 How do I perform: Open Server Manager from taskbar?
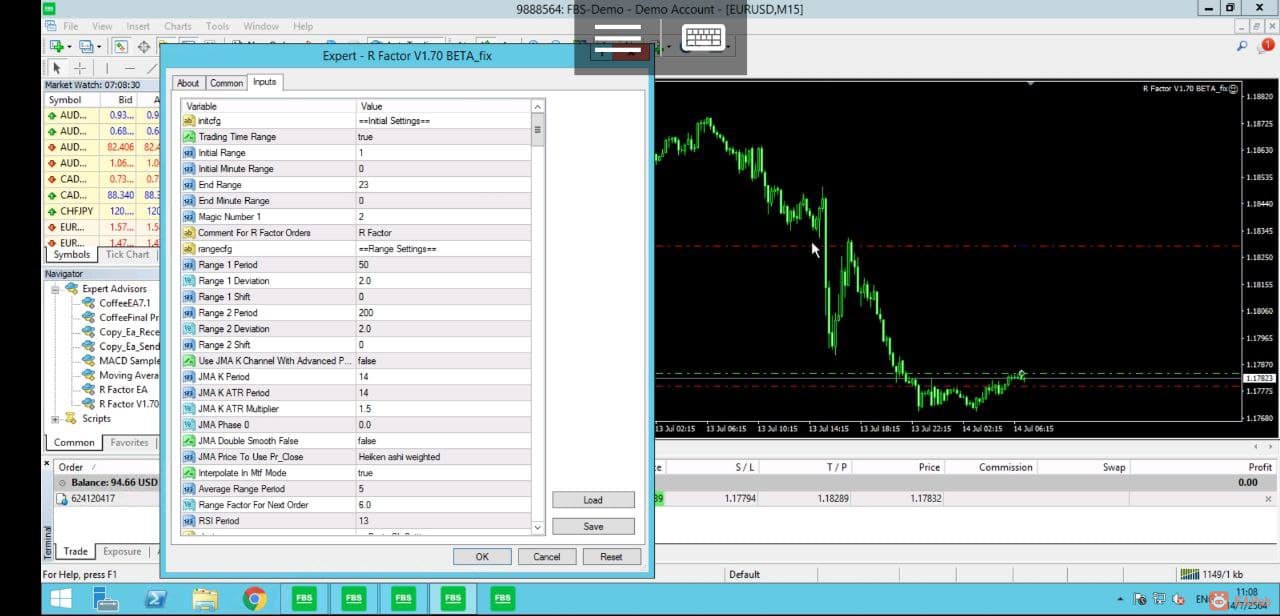[107, 598]
